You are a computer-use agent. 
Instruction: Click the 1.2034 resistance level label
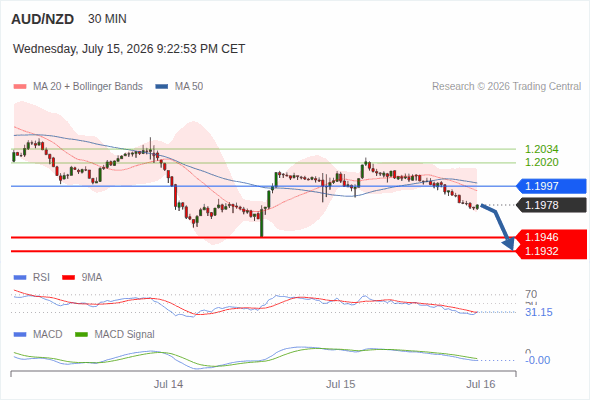click(x=541, y=149)
